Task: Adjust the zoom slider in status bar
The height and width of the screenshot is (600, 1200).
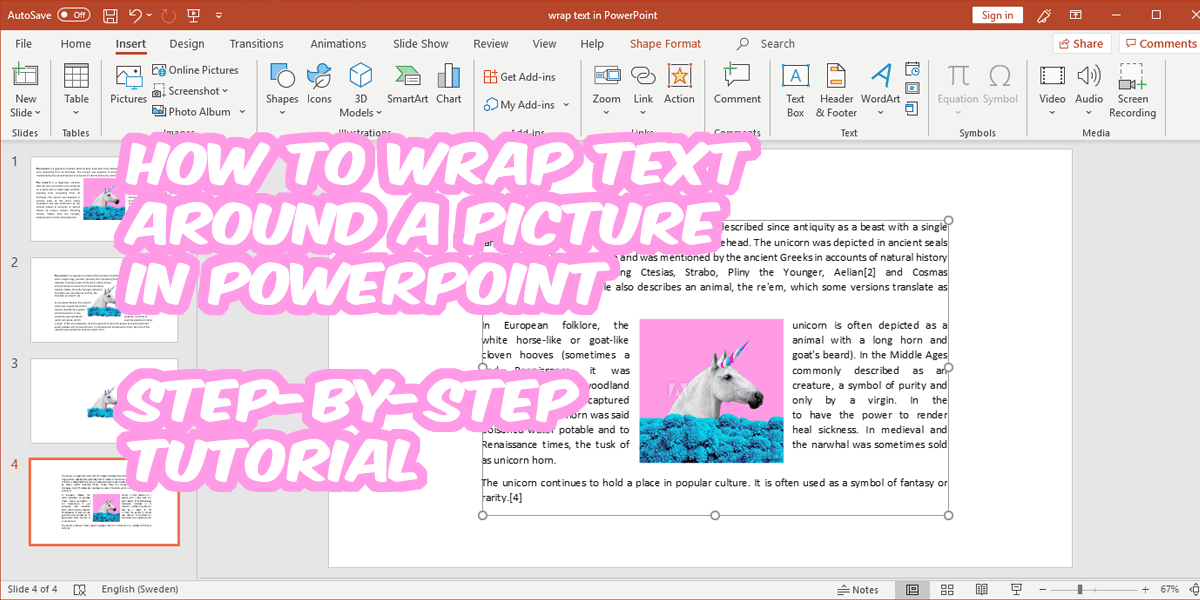Action: (1080, 589)
